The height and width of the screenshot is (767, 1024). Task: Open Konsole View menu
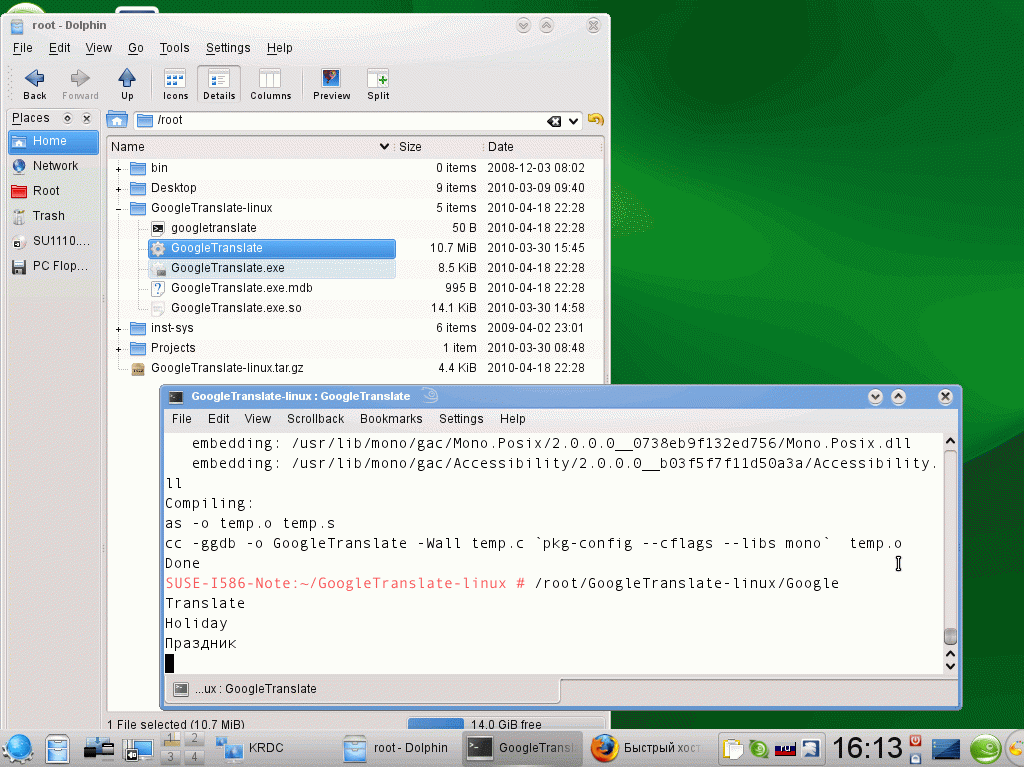[257, 419]
